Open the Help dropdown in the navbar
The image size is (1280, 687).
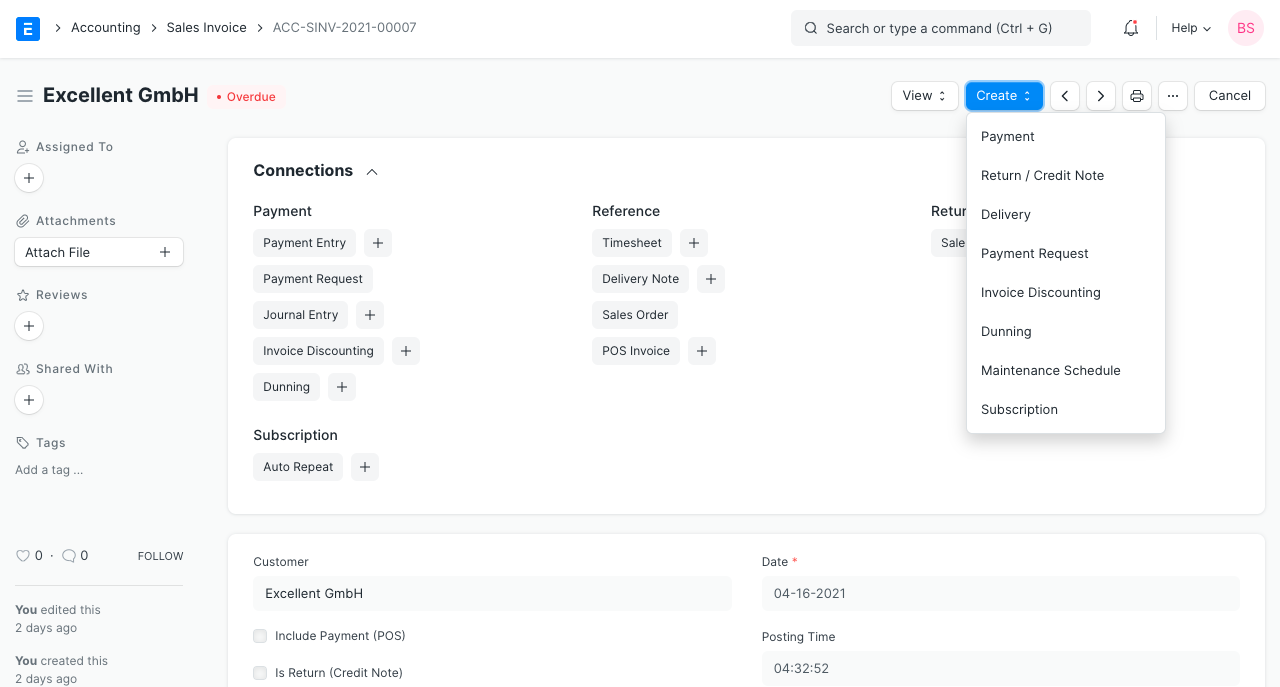1189,28
